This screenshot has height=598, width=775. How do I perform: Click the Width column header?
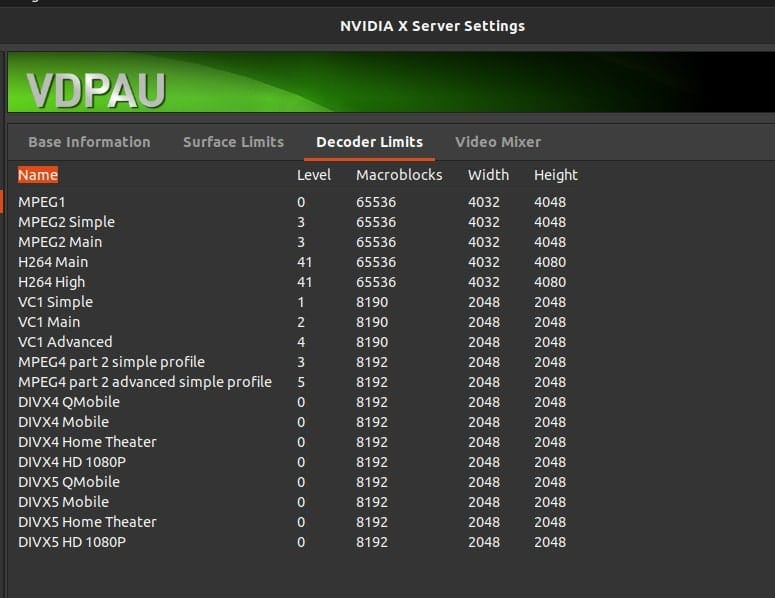(x=488, y=175)
